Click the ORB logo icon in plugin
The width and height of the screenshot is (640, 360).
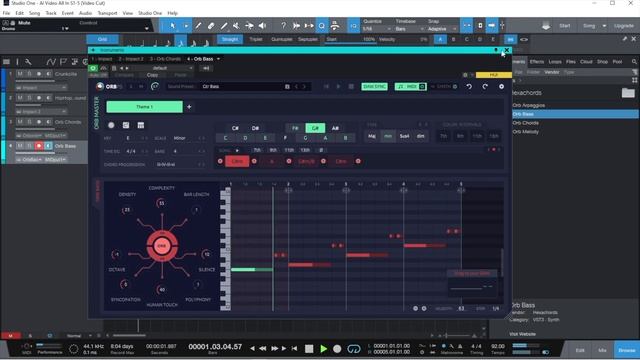[100, 86]
